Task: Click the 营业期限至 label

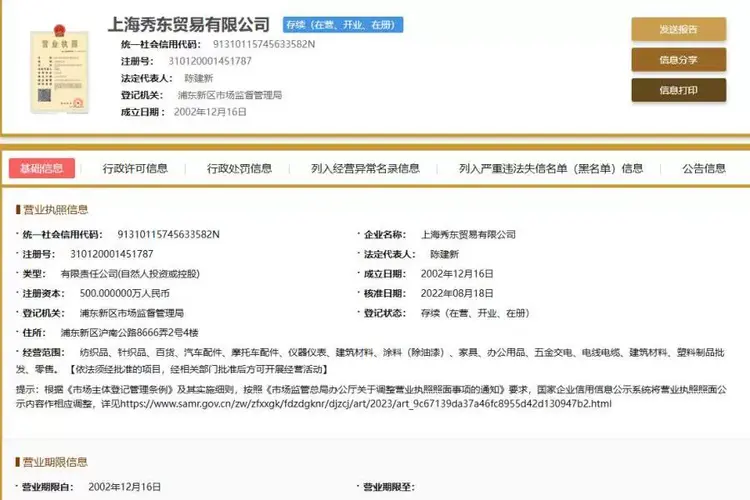Action: tap(388, 487)
